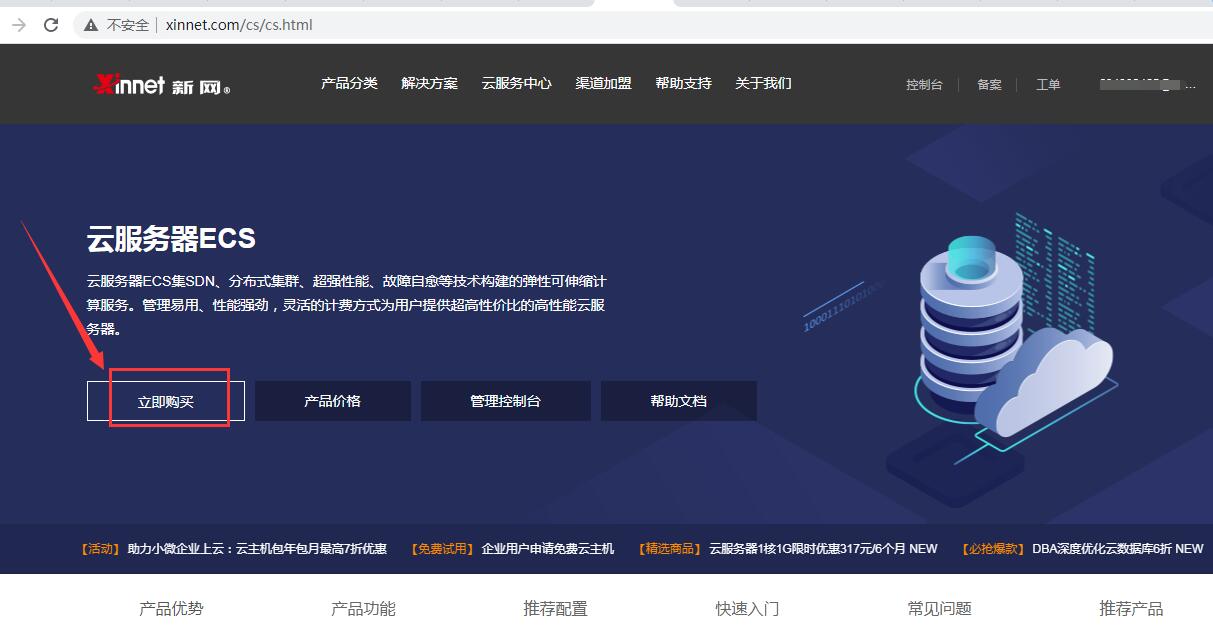Switch to 推荐配置 tab
This screenshot has width=1213, height=632.
coord(555,608)
